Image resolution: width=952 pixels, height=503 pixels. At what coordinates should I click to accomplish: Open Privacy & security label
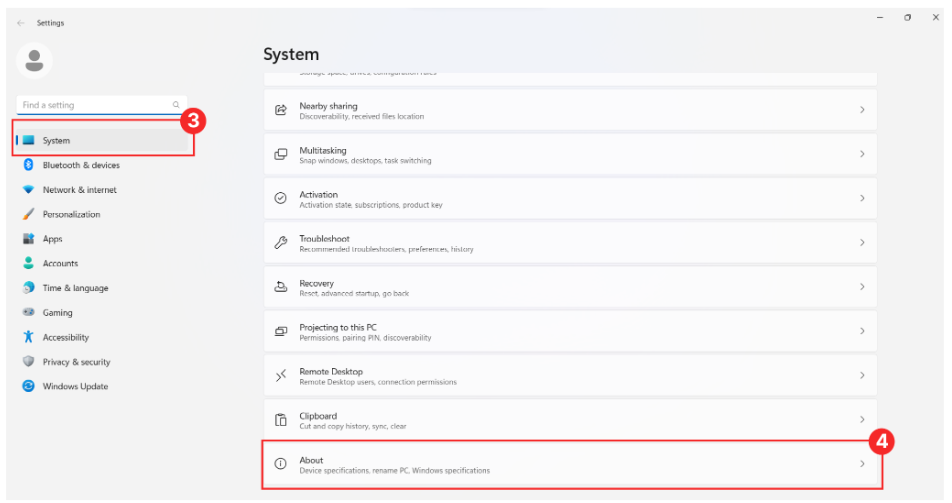pos(76,362)
